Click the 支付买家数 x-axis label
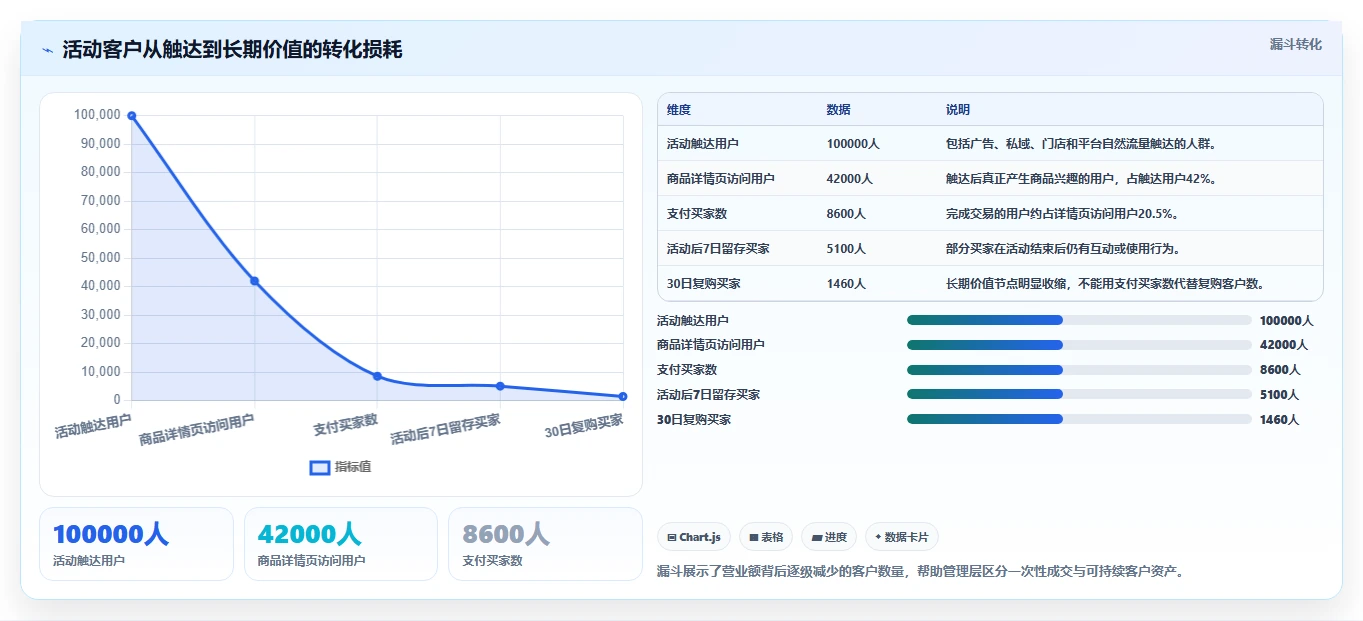1363x621 pixels. (x=345, y=424)
